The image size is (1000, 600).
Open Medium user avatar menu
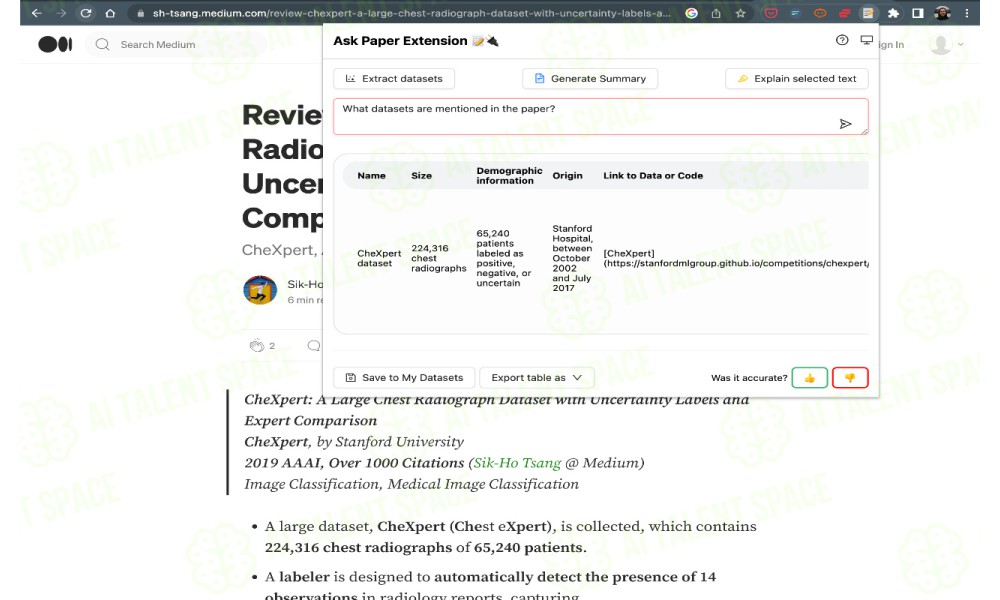pyautogui.click(x=942, y=44)
